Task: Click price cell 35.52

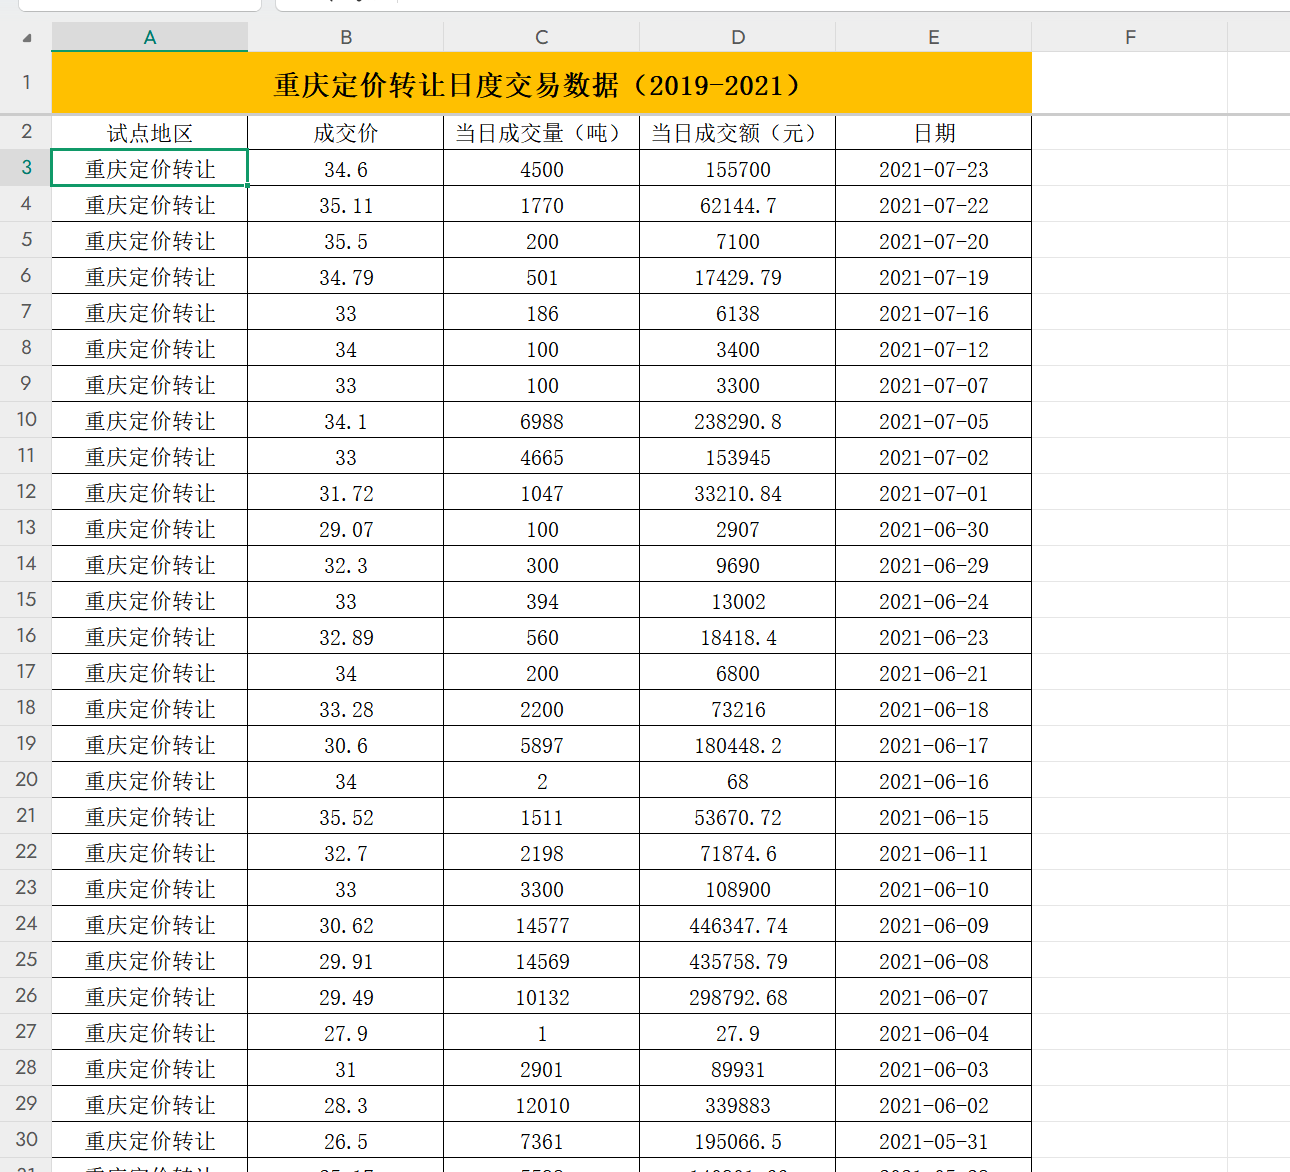Action: [x=346, y=817]
